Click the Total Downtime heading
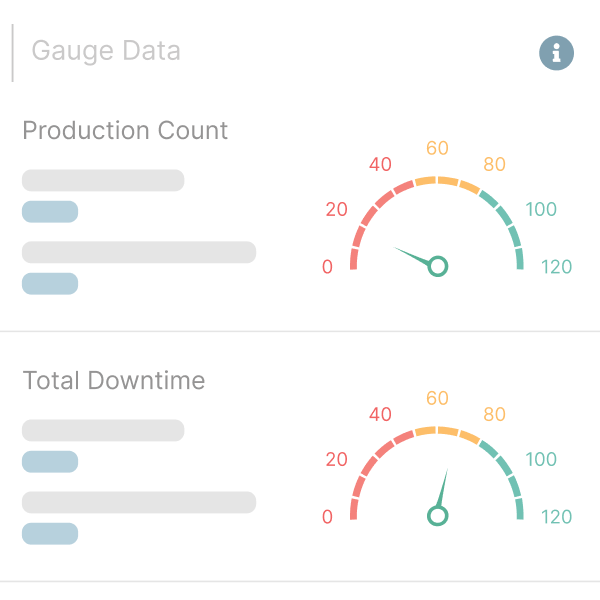This screenshot has width=600, height=600. [x=113, y=381]
